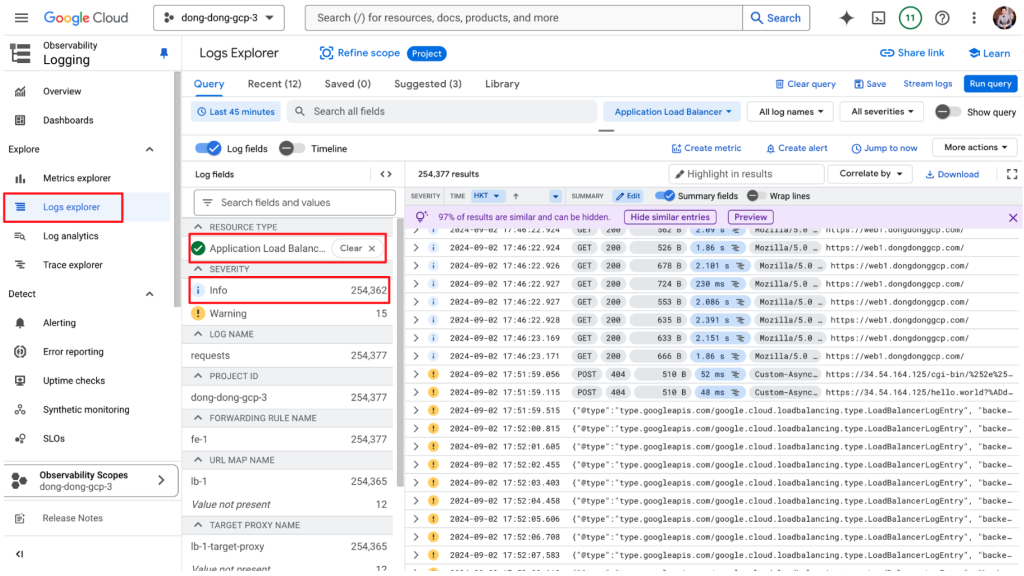Click the SLOs icon in sidebar
Image resolution: width=1024 pixels, height=576 pixels.
(20, 438)
